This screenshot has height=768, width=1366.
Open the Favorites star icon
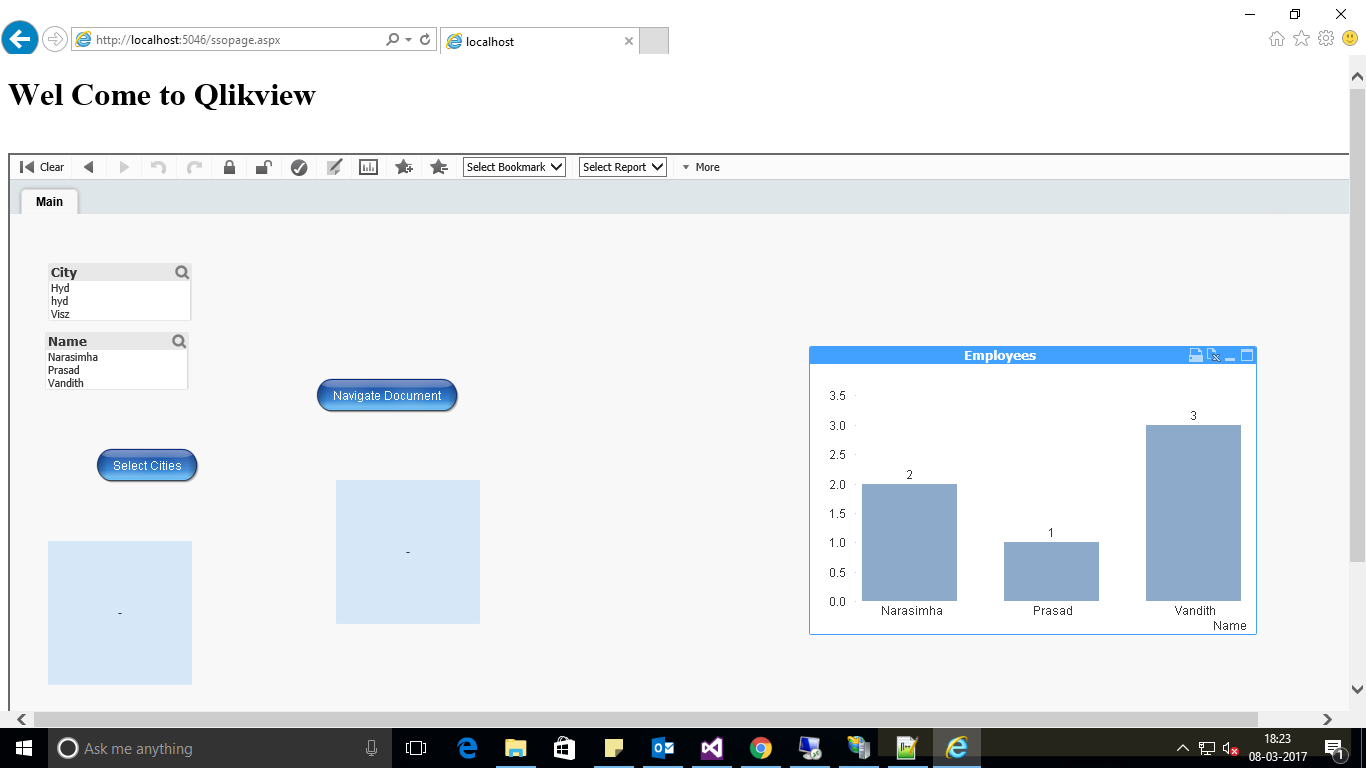(x=1301, y=39)
